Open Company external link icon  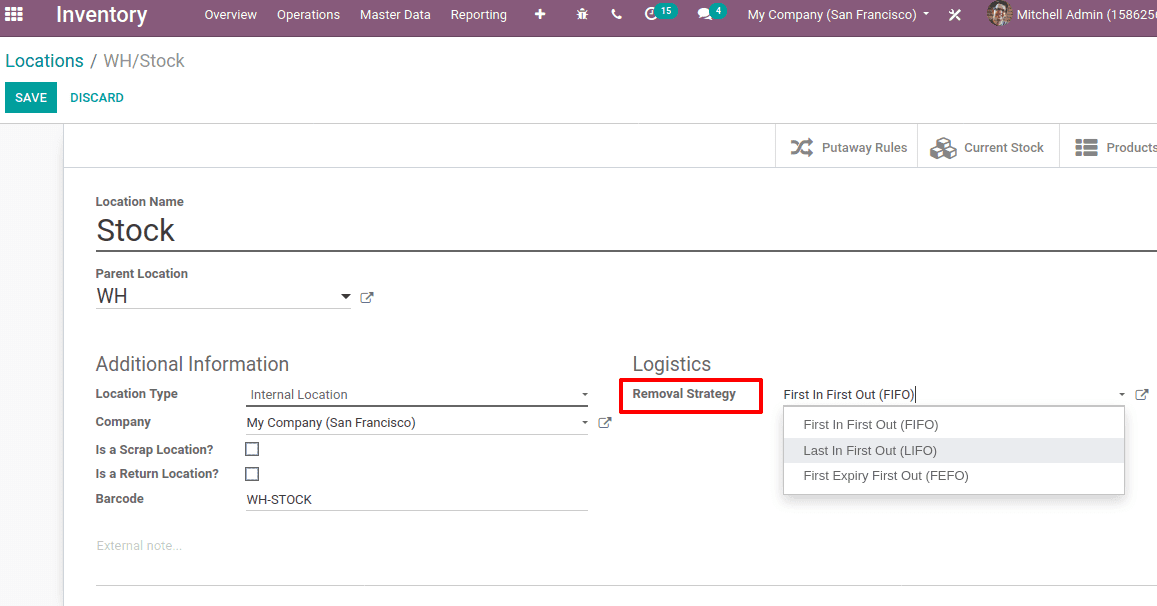pyautogui.click(x=604, y=423)
